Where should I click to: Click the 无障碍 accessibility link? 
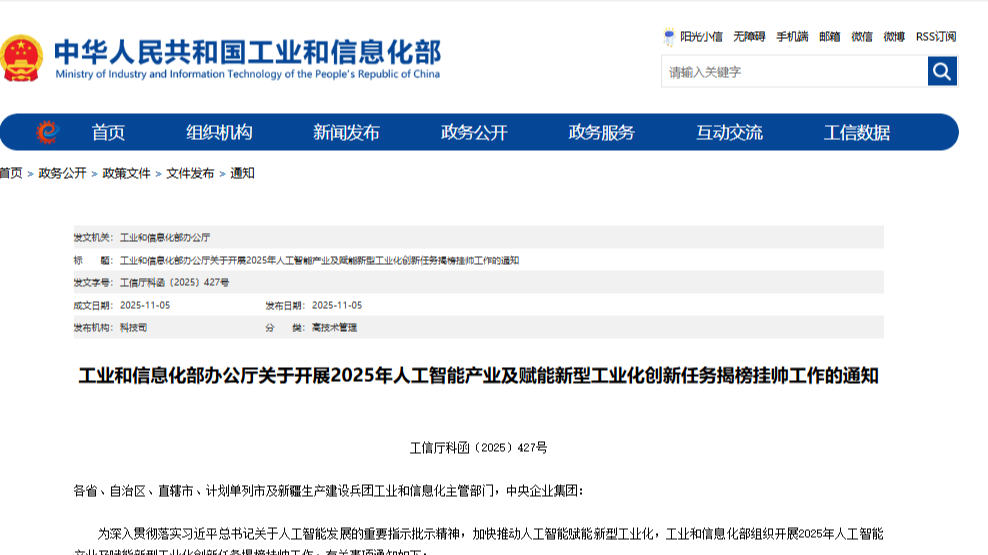click(x=749, y=37)
